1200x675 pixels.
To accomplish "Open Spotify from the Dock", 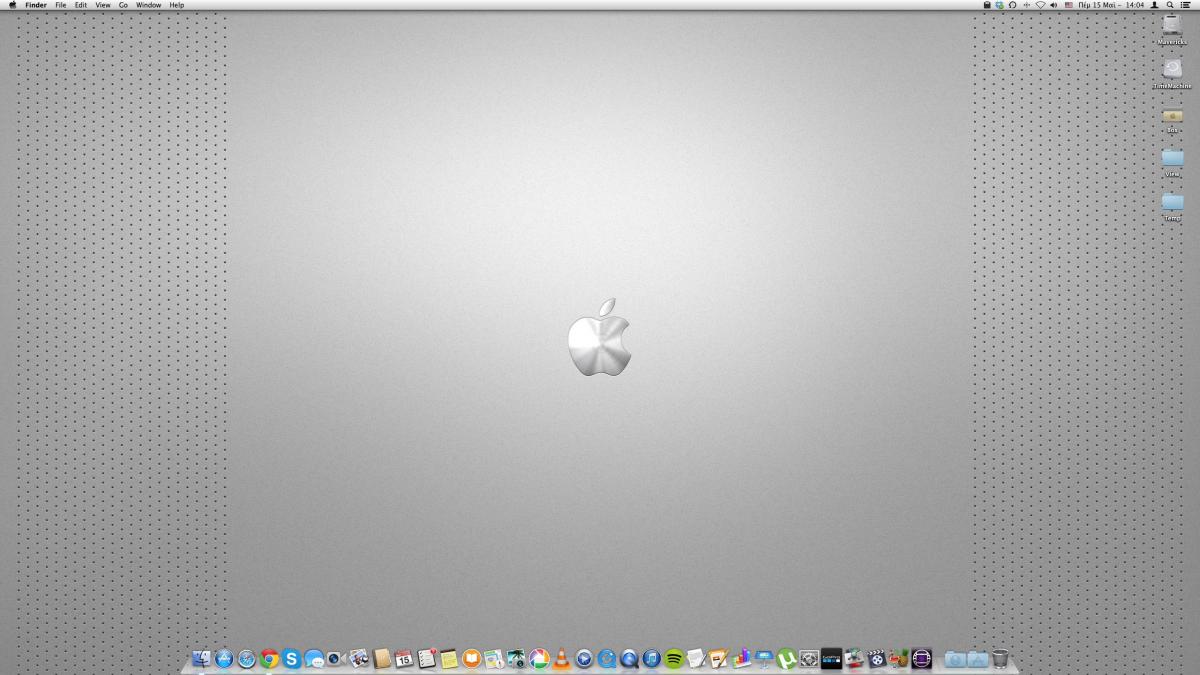I will (674, 658).
